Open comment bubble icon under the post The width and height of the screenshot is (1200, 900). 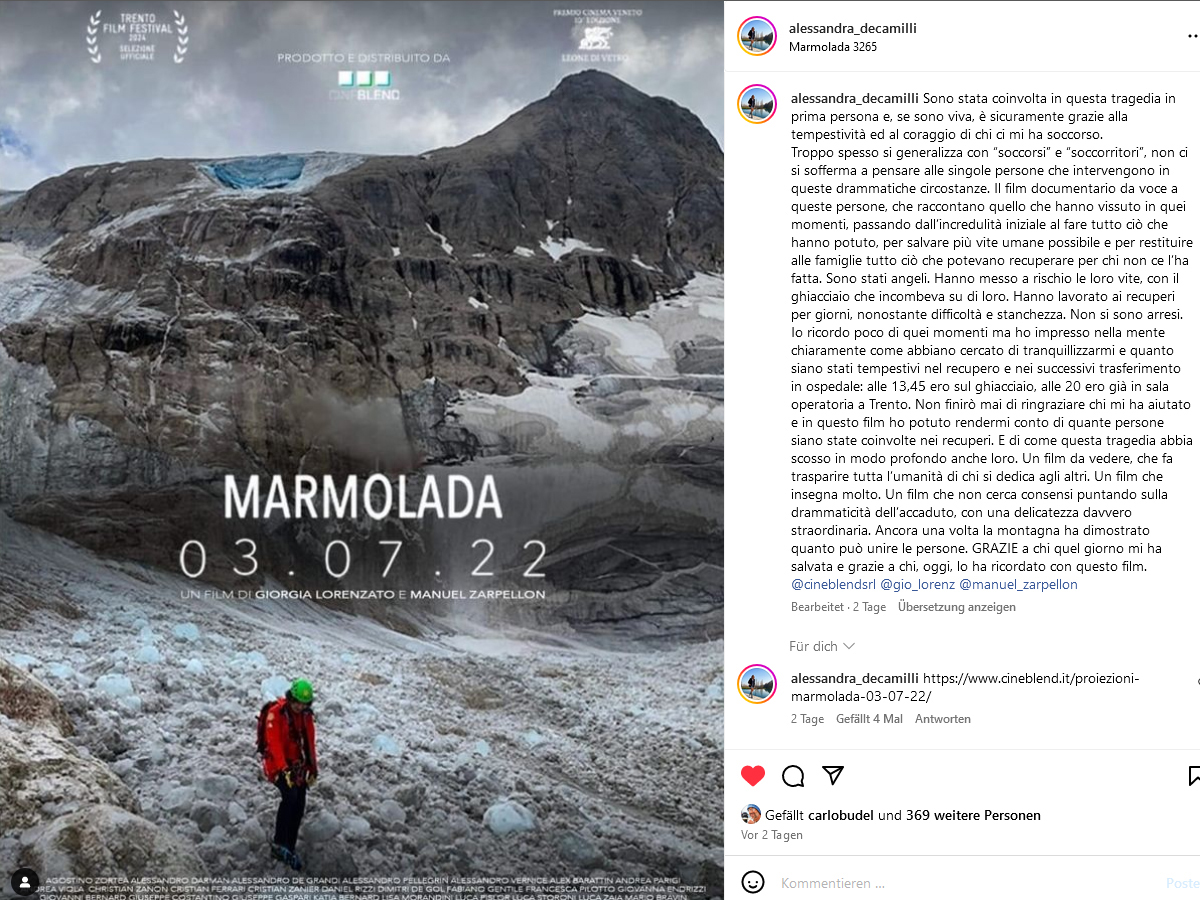pyautogui.click(x=793, y=776)
